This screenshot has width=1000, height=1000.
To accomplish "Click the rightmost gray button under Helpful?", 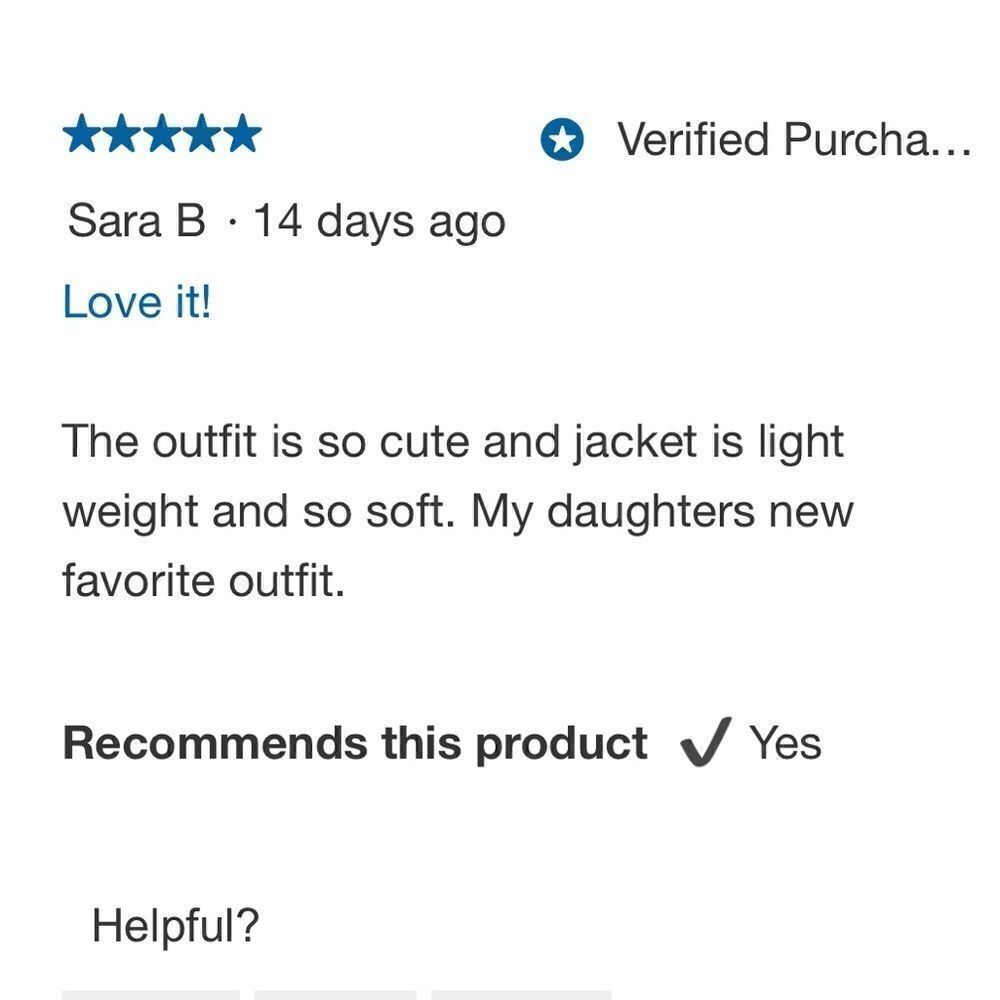I will tap(521, 995).
